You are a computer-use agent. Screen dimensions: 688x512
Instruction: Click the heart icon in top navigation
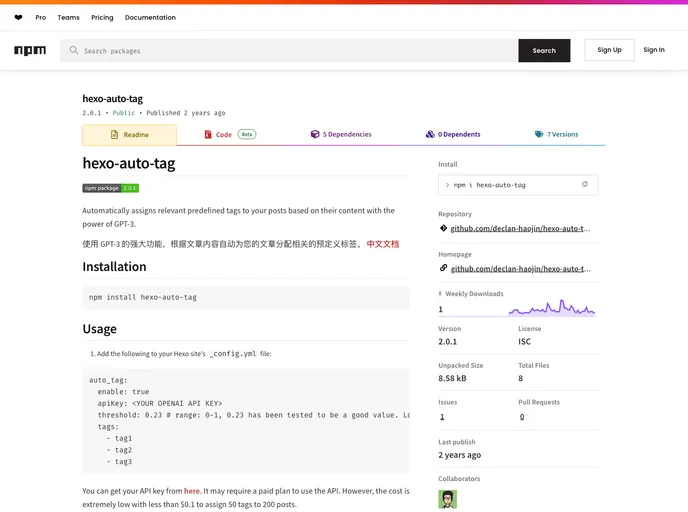18,18
